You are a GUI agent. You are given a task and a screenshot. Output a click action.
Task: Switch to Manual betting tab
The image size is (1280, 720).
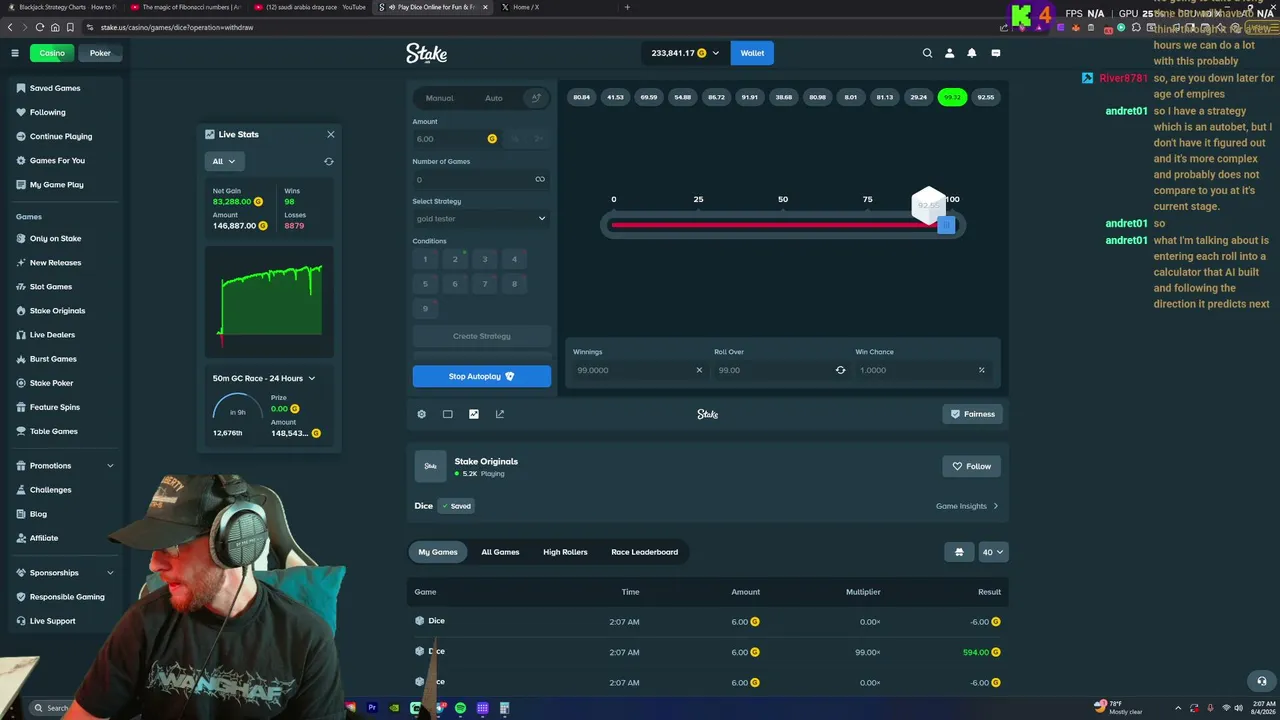point(440,98)
